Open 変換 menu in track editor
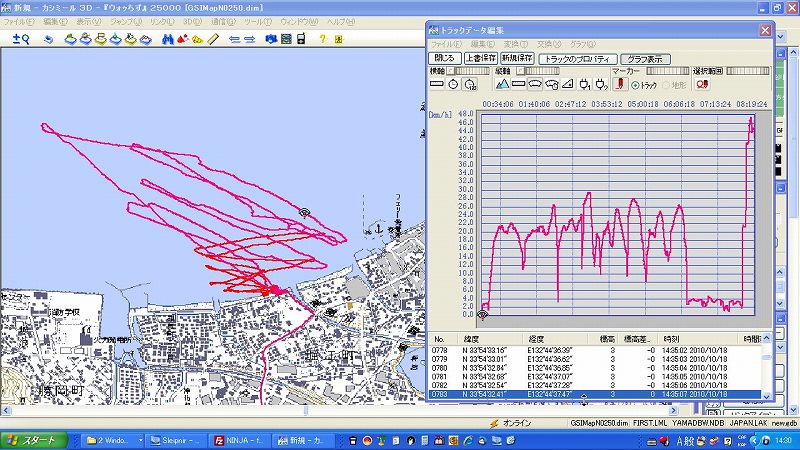The width and height of the screenshot is (800, 450). [514, 44]
